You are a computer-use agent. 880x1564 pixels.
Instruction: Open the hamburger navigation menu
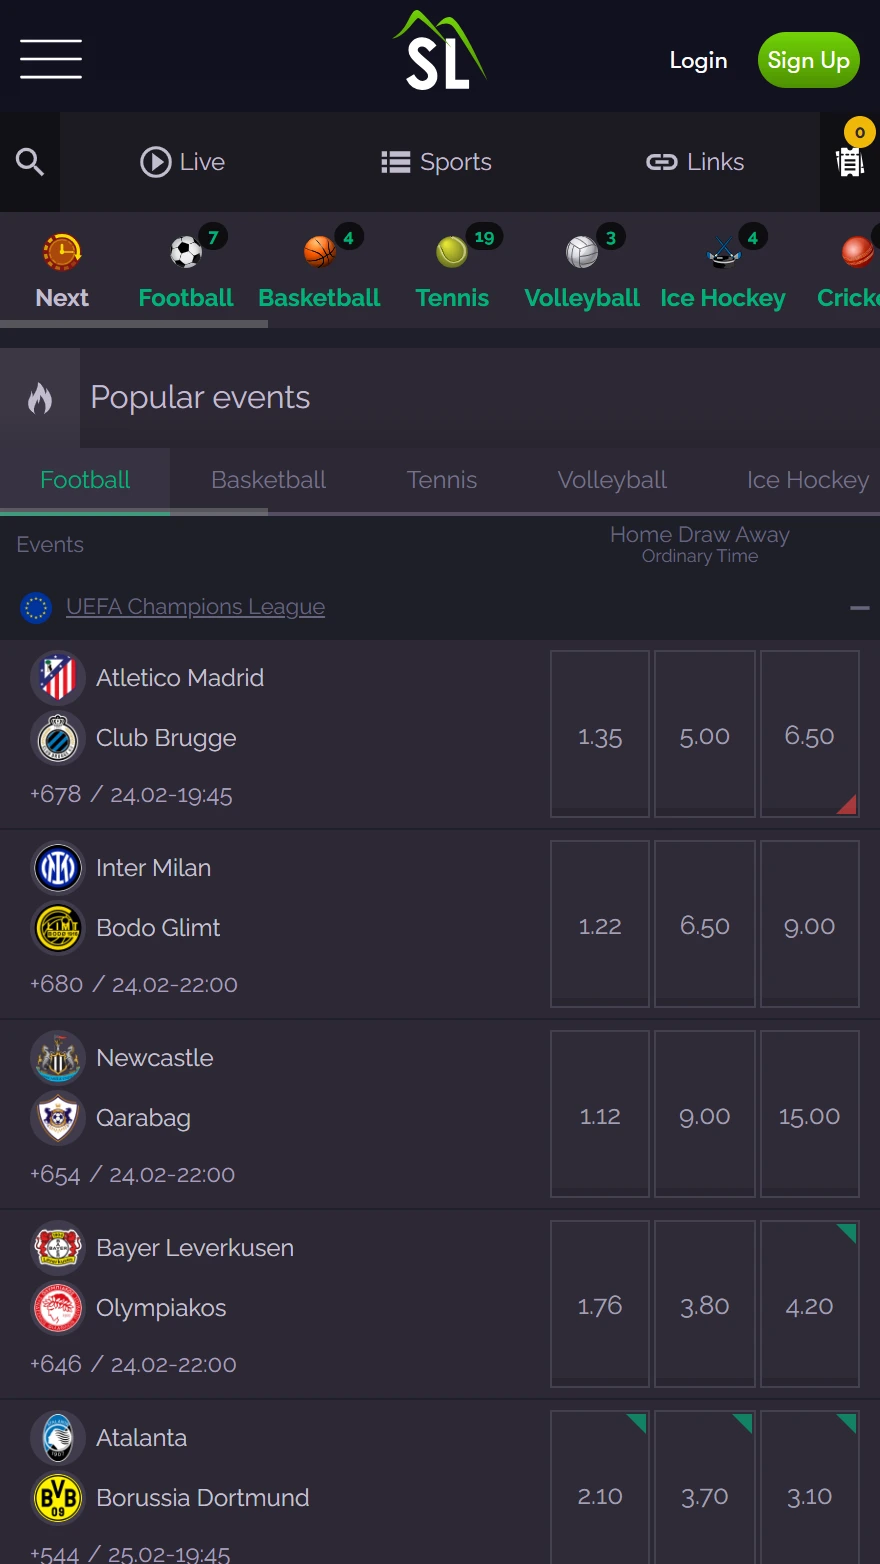pos(50,60)
